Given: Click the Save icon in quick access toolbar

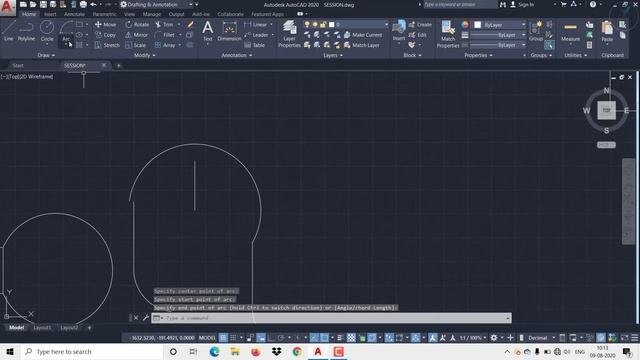Looking at the screenshot, I should (43, 4).
